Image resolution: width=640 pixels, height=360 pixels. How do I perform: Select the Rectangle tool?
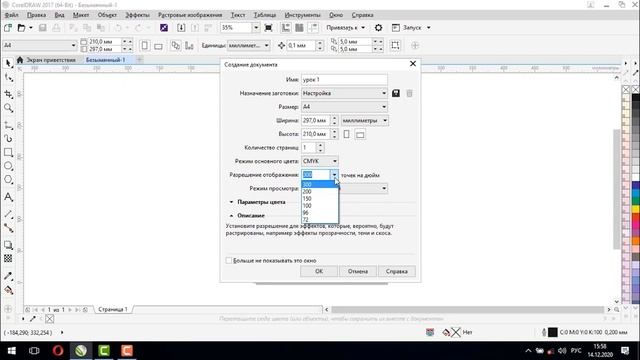tap(8, 153)
